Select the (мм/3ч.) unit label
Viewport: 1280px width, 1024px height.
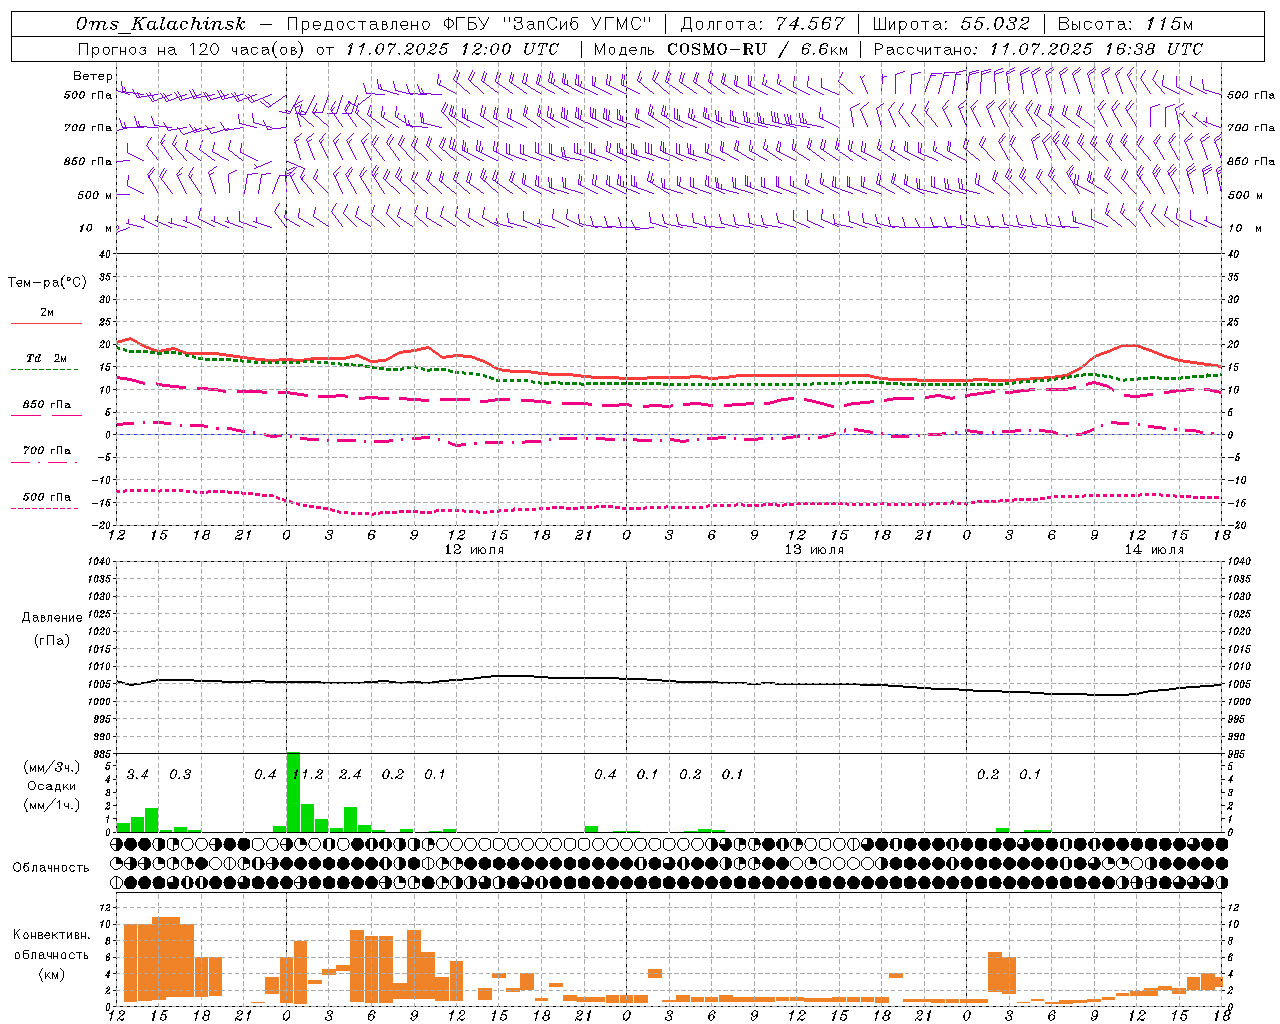coord(52,768)
